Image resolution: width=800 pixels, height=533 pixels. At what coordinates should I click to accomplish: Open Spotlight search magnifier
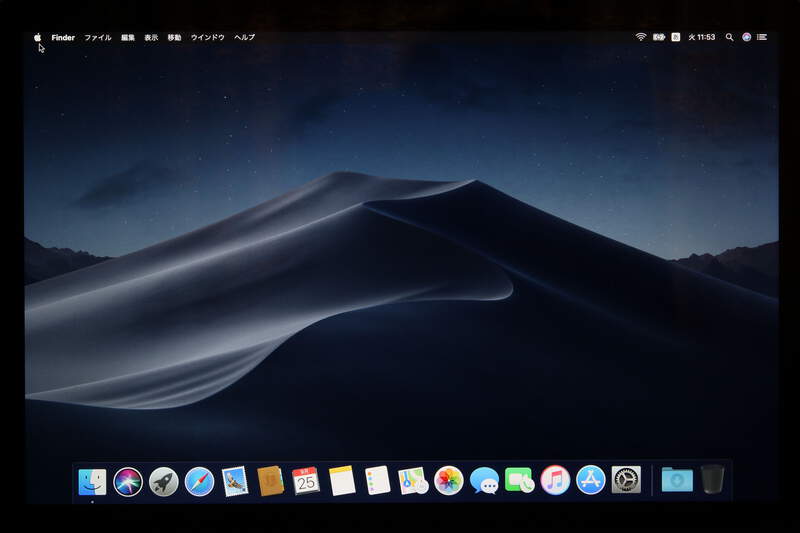coord(730,37)
